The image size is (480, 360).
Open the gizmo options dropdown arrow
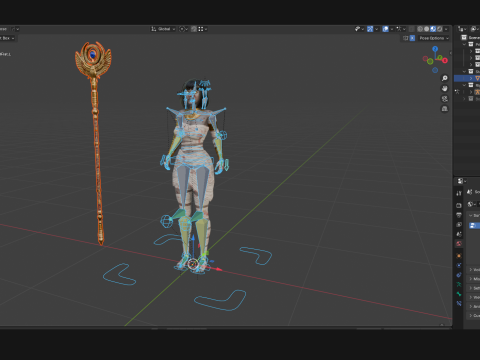click(377, 29)
